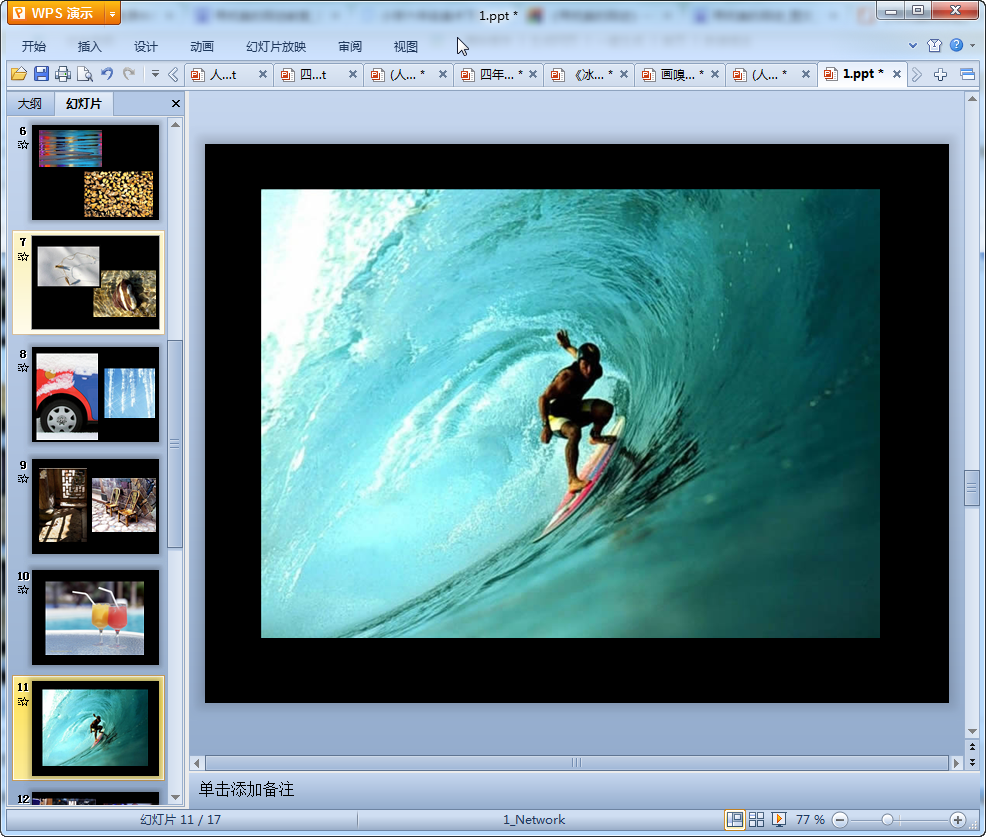Select slide 7 thumbnail with shell image
This screenshot has width=986, height=837.
tap(96, 283)
